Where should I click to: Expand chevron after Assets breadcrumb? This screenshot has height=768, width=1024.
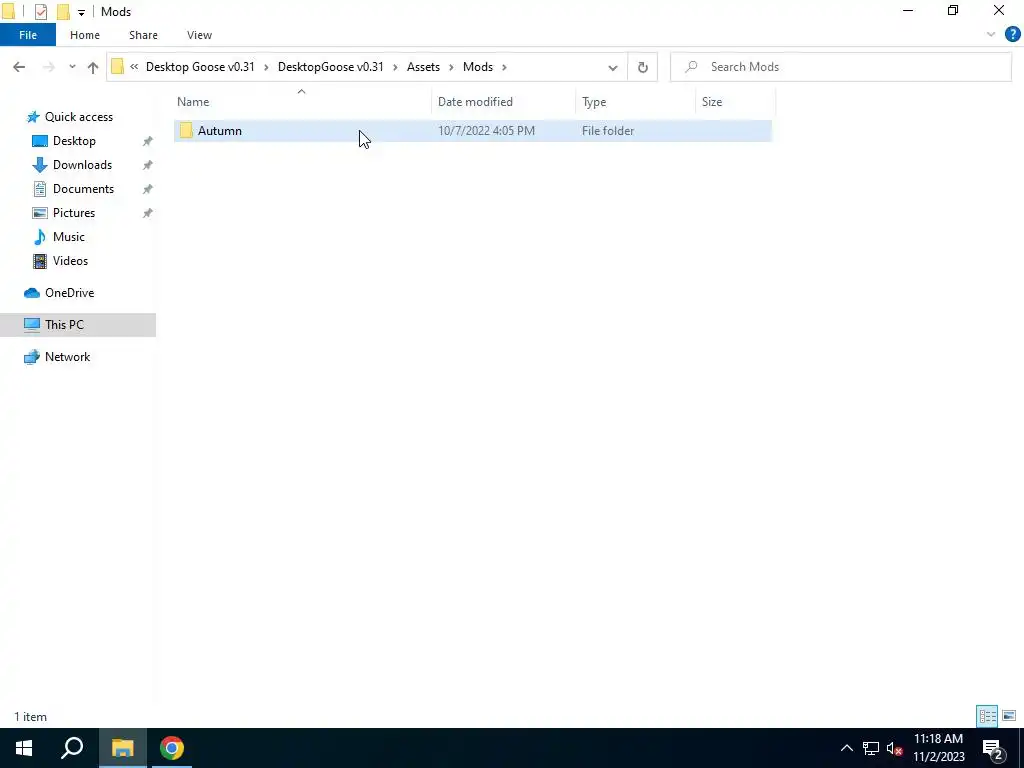(x=451, y=67)
